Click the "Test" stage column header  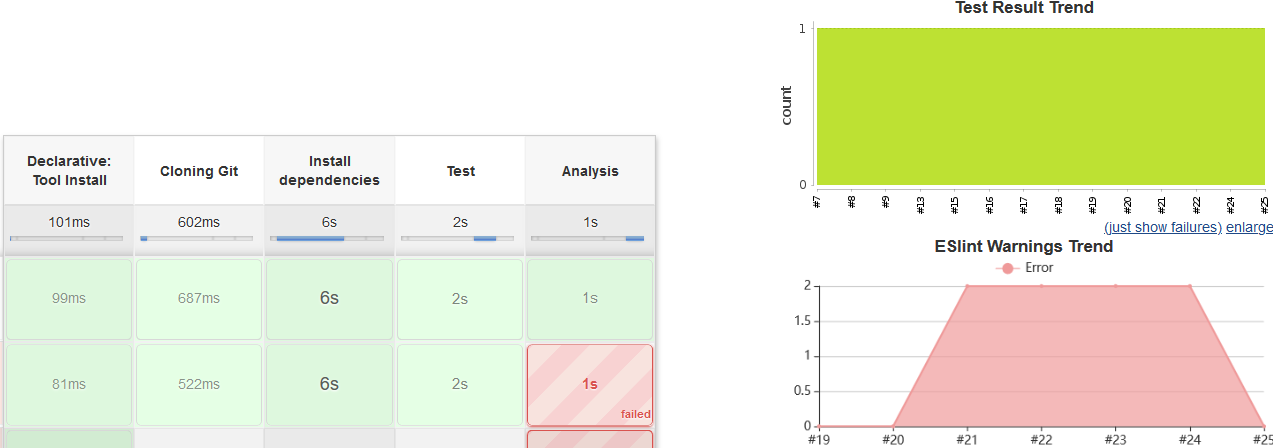[x=460, y=171]
